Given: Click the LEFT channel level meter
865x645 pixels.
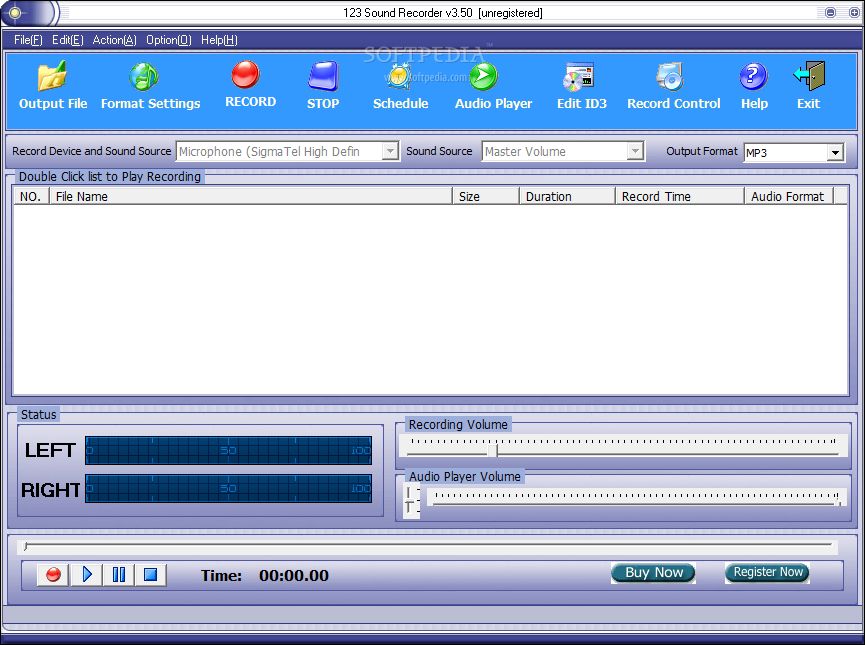Looking at the screenshot, I should [228, 450].
